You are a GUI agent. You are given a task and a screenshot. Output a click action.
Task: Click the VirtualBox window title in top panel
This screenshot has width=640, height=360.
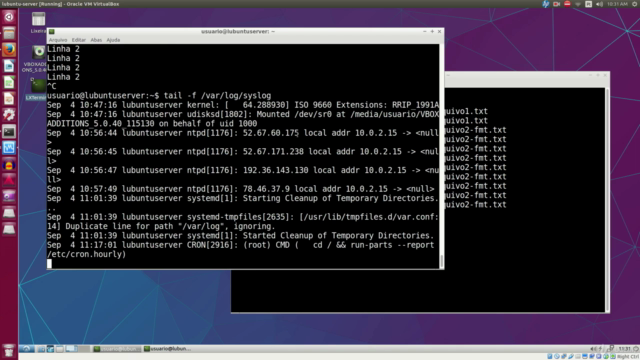pyautogui.click(x=60, y=4)
